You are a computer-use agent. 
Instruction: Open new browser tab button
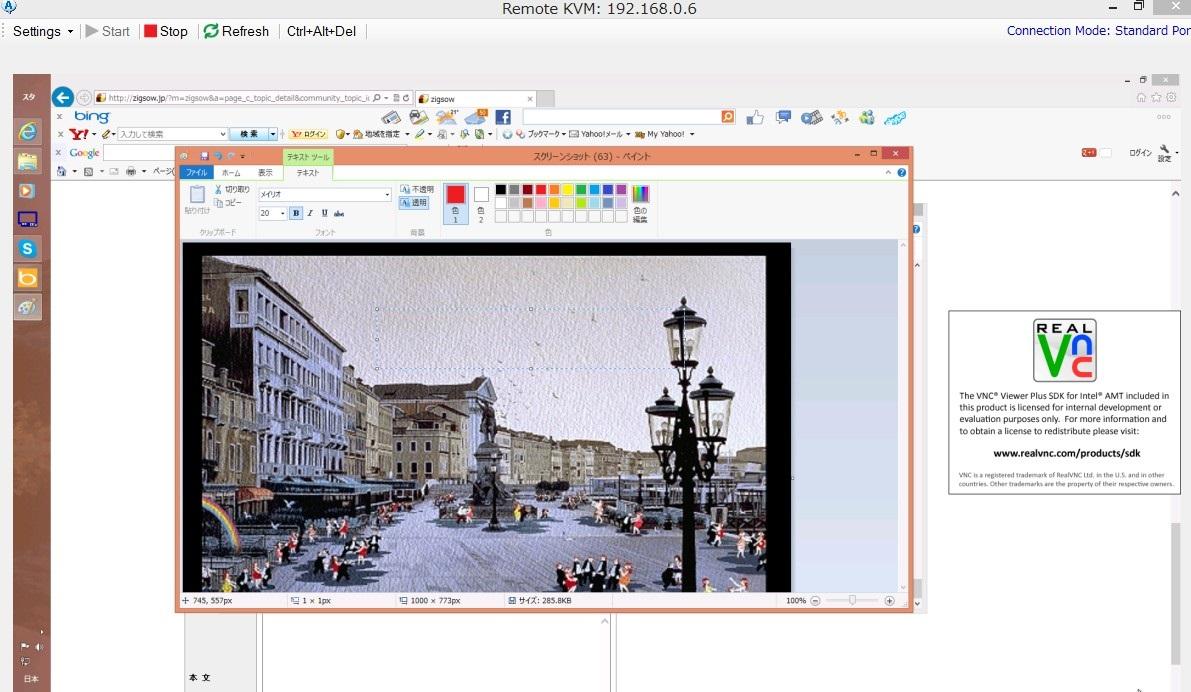[x=545, y=99]
